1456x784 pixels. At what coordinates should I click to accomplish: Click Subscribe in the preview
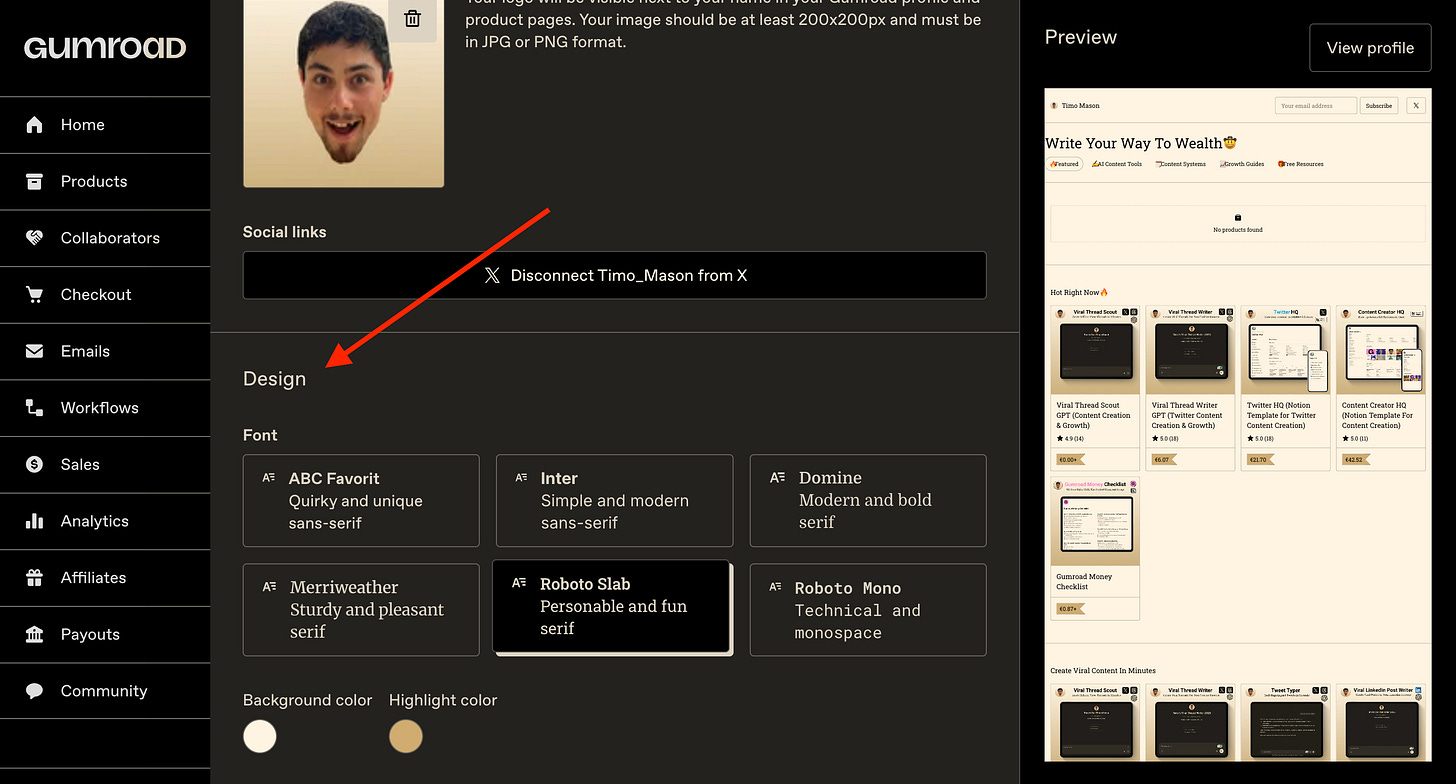1379,105
